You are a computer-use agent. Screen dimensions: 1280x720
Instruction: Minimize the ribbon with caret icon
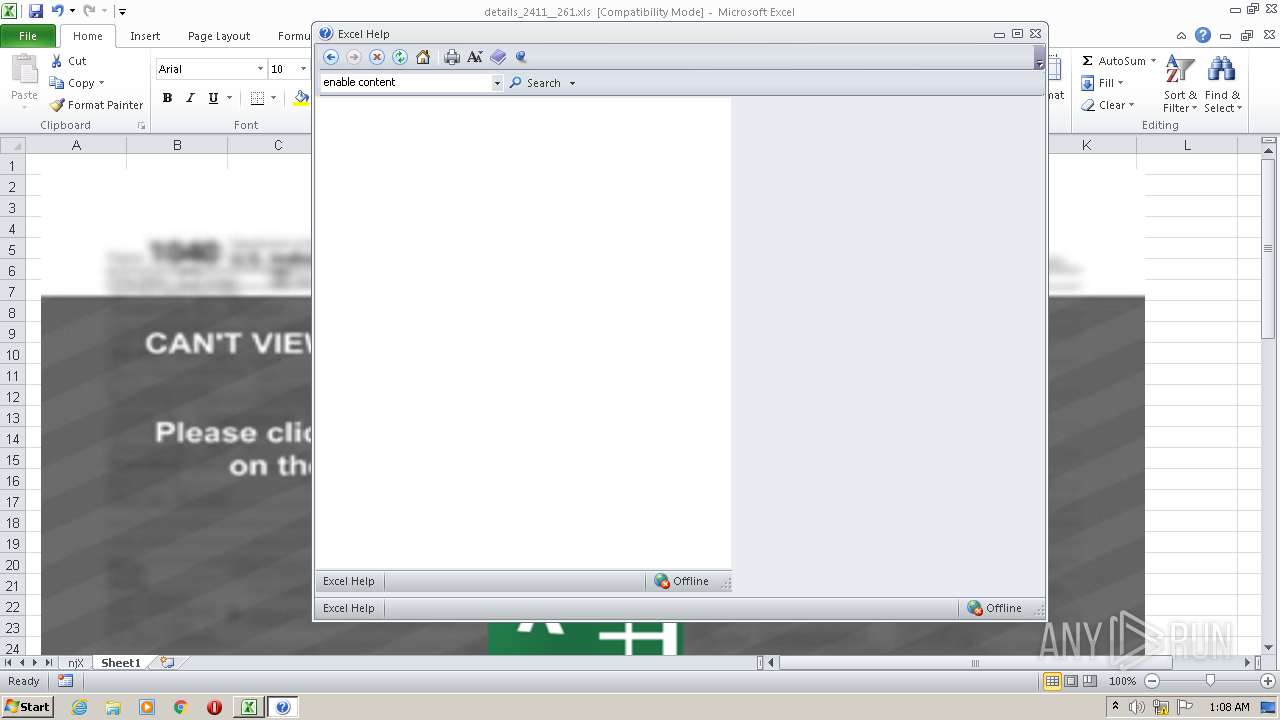pos(1181,35)
